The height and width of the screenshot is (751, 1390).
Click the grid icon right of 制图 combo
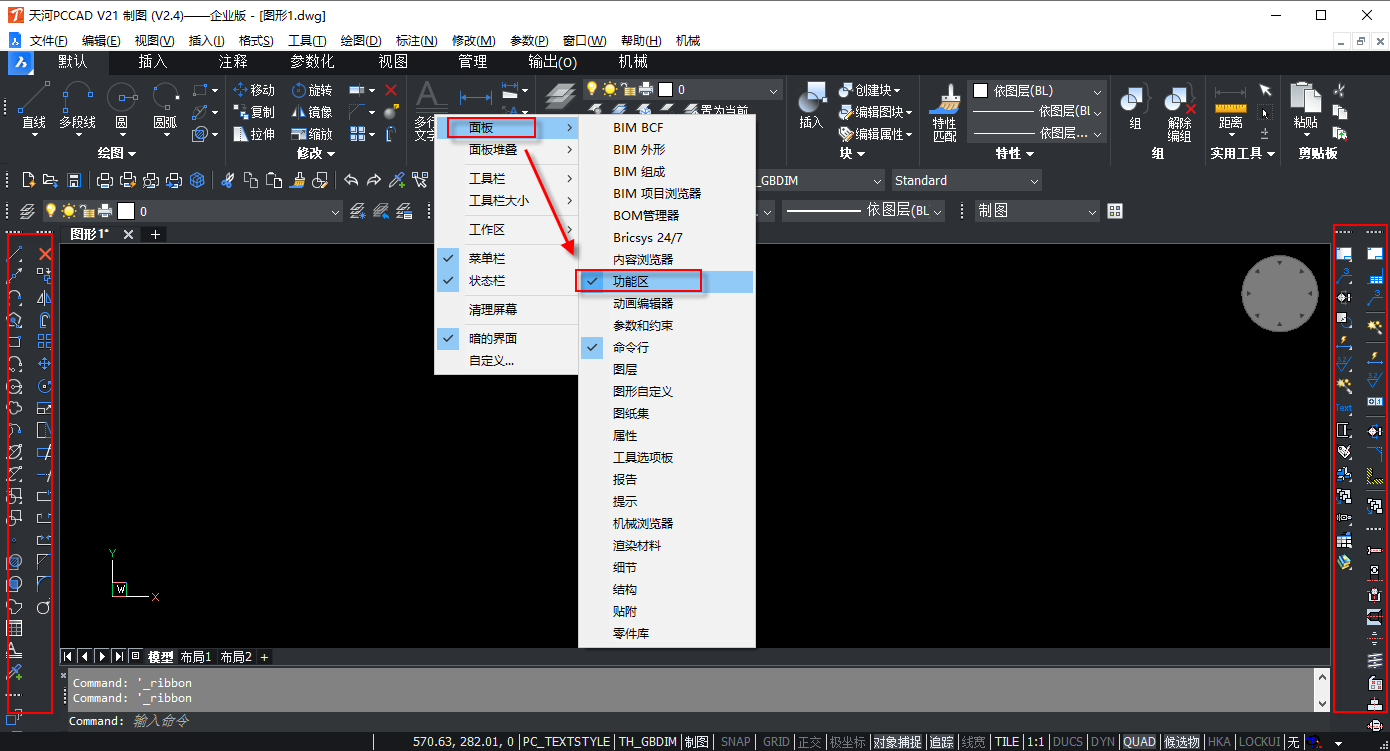[x=1115, y=211]
